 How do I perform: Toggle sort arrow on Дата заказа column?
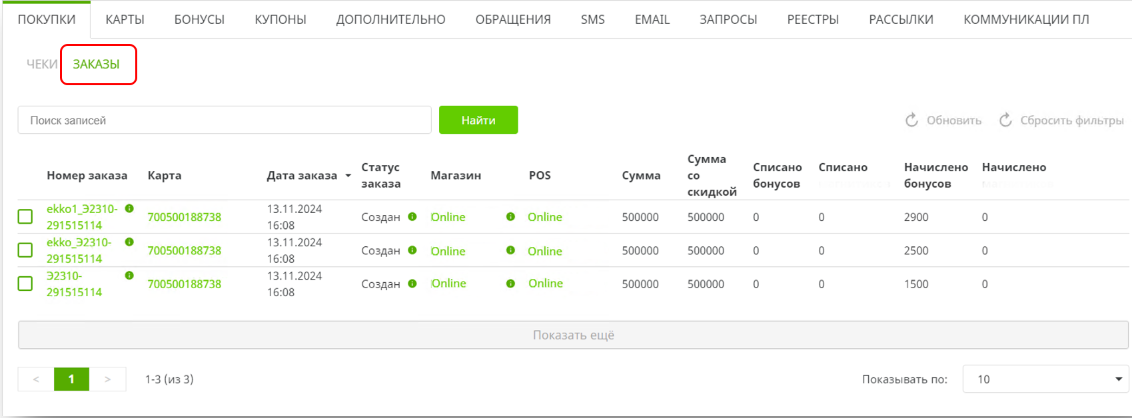pos(348,176)
